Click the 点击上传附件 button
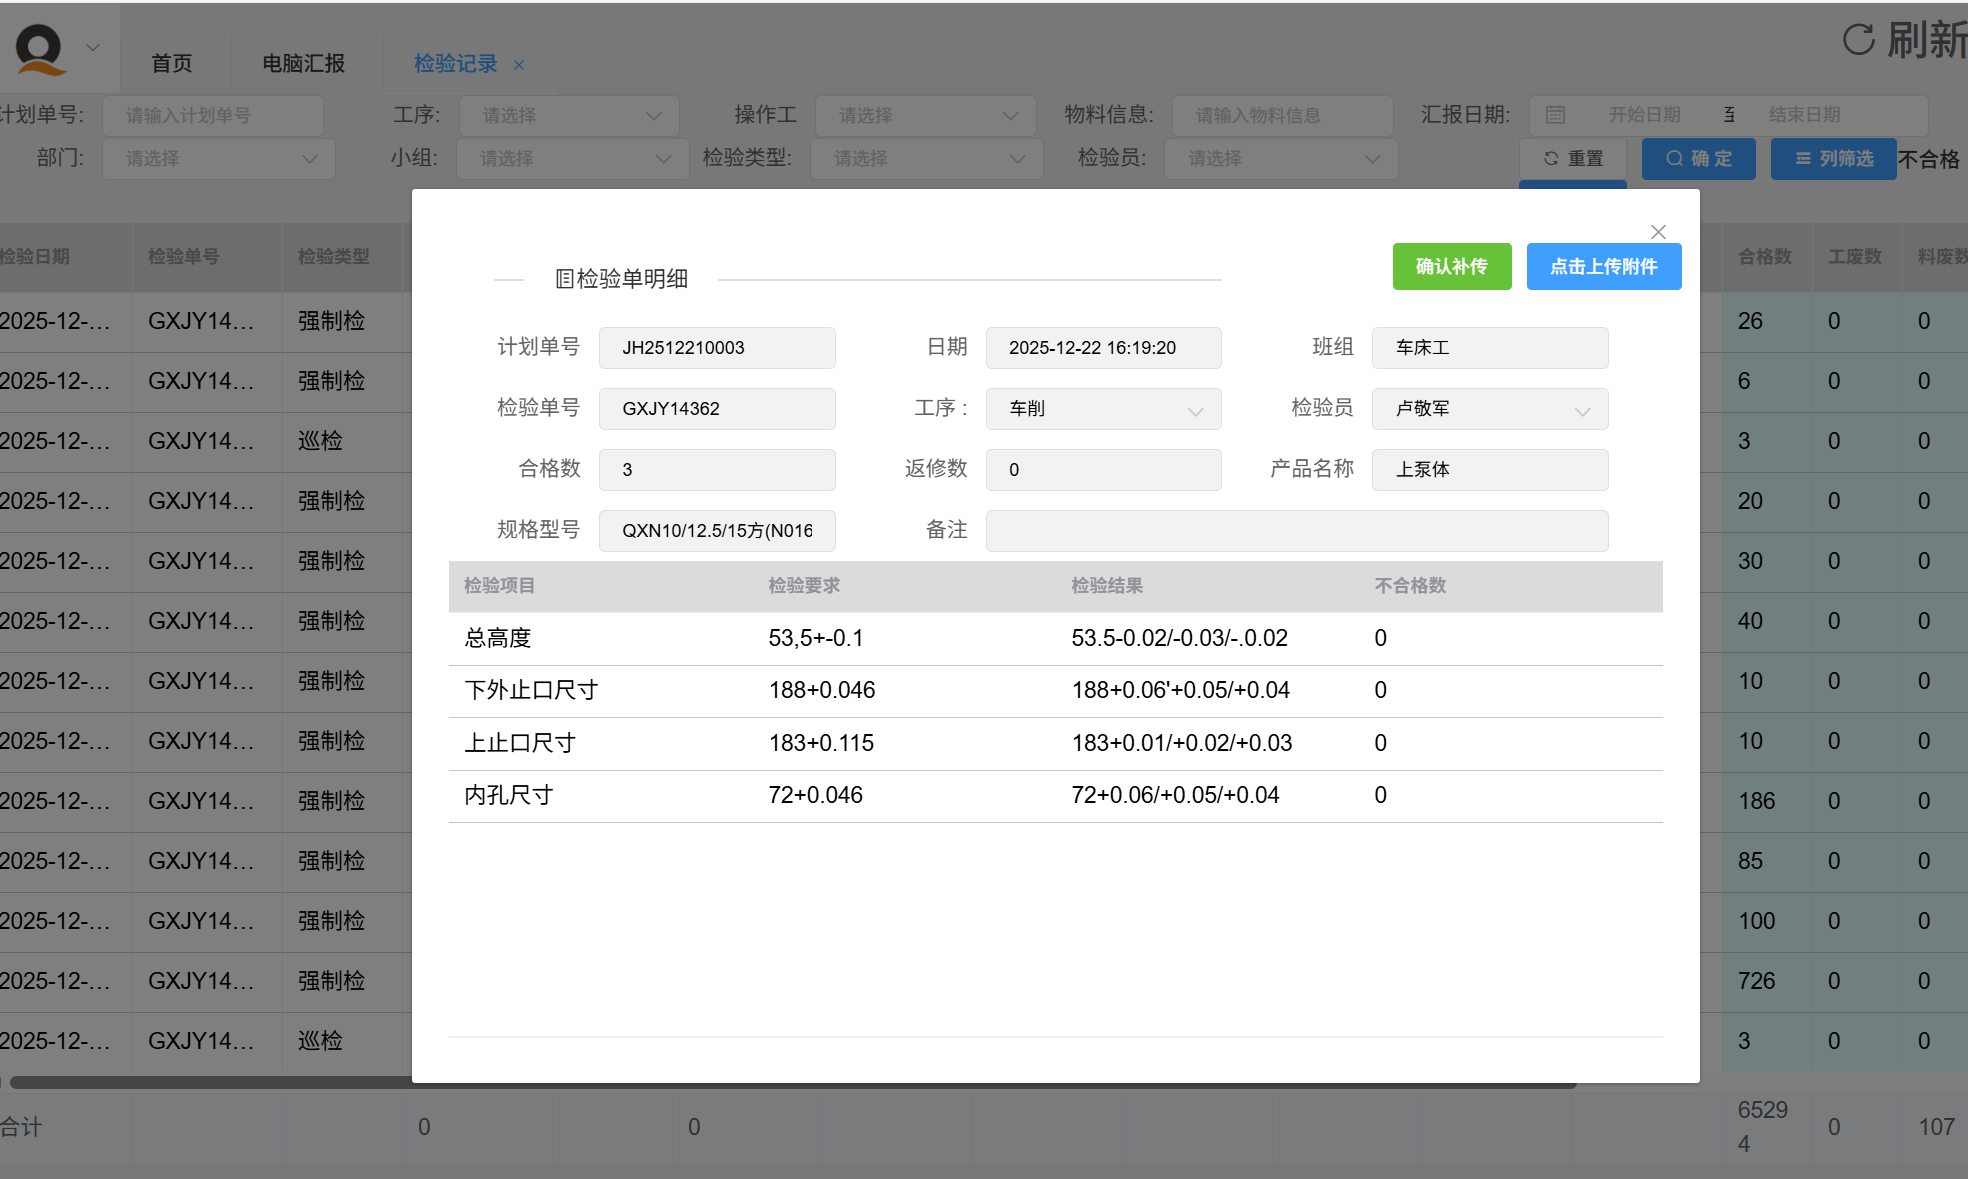Viewport: 1968px width, 1179px height. tap(1603, 267)
